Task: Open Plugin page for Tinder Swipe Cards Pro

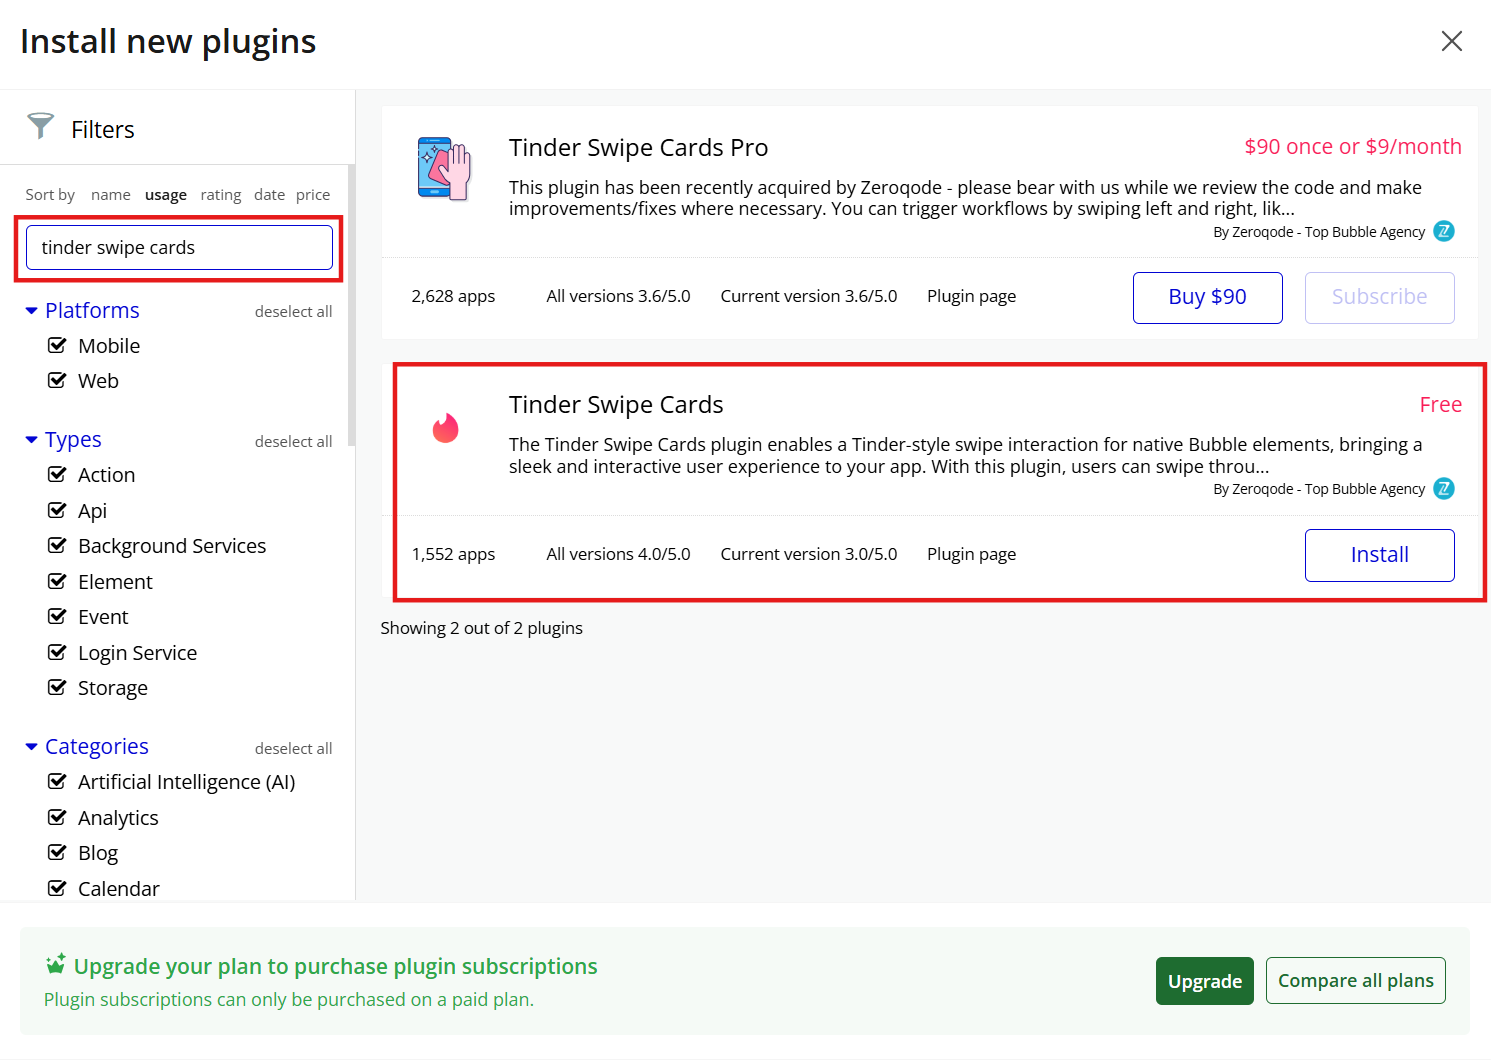Action: pyautogui.click(x=970, y=297)
